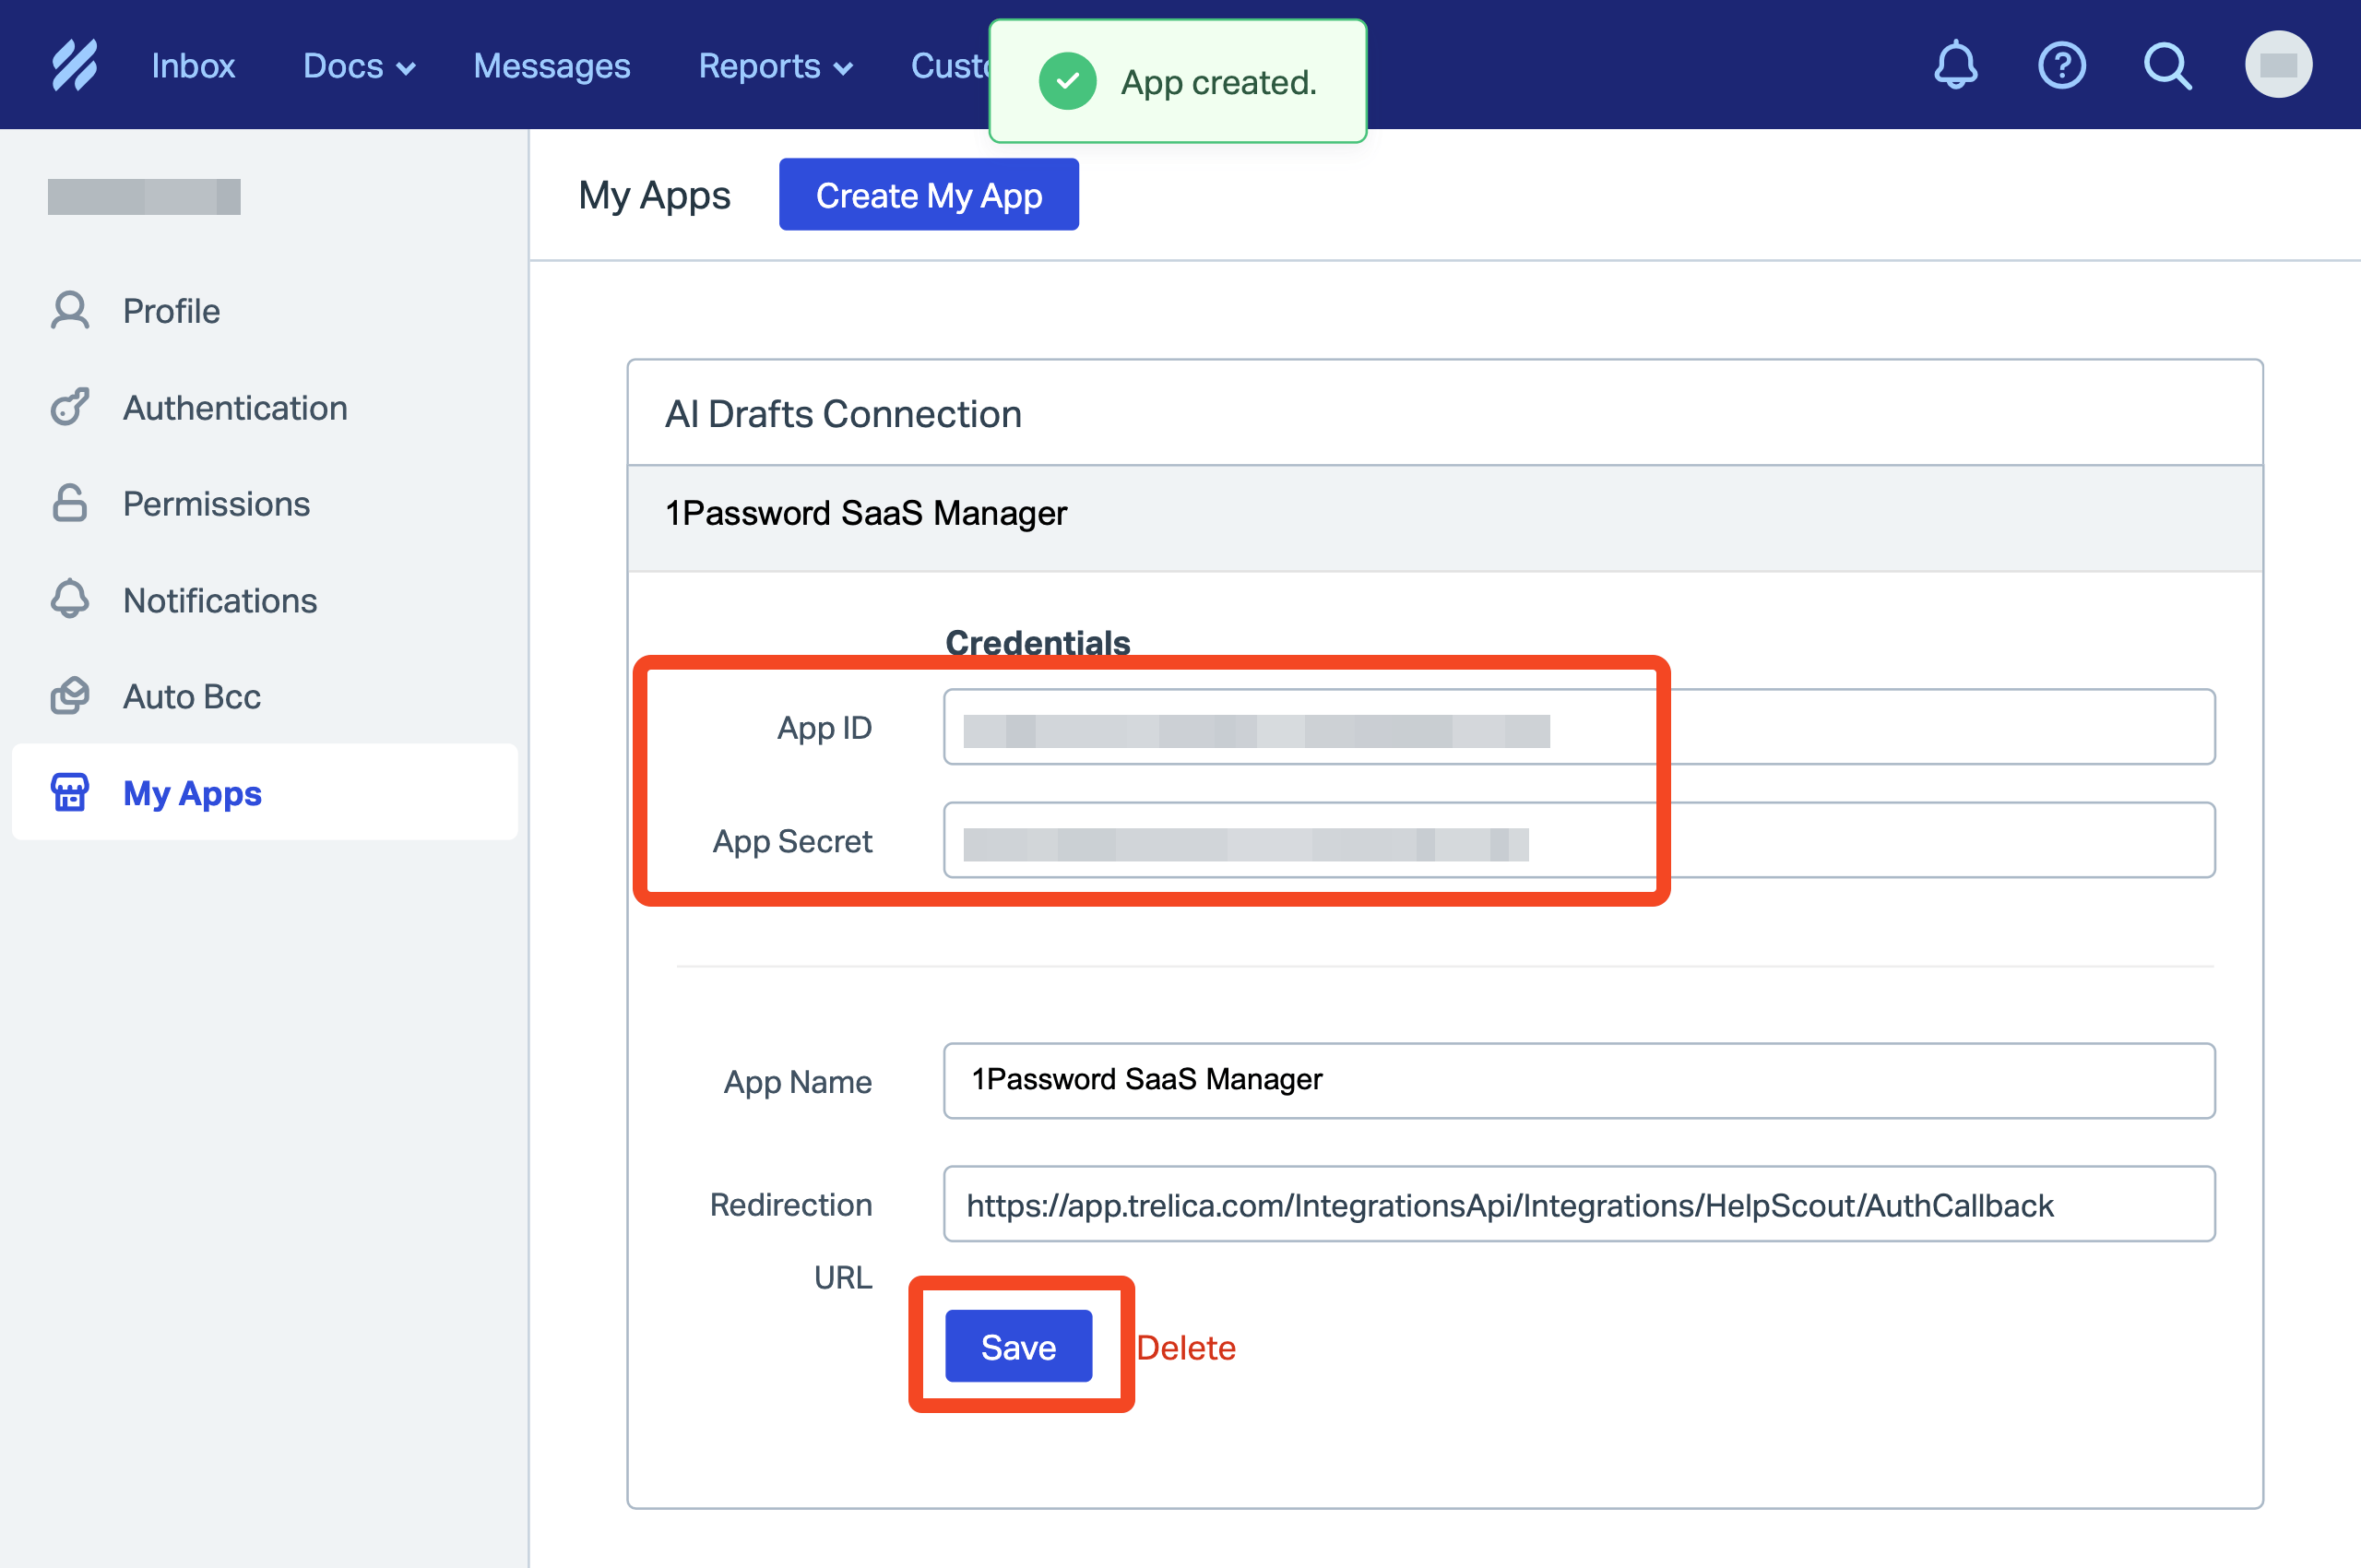Click the Create My App button
Screen dimensions: 2361x1568
click(929, 195)
